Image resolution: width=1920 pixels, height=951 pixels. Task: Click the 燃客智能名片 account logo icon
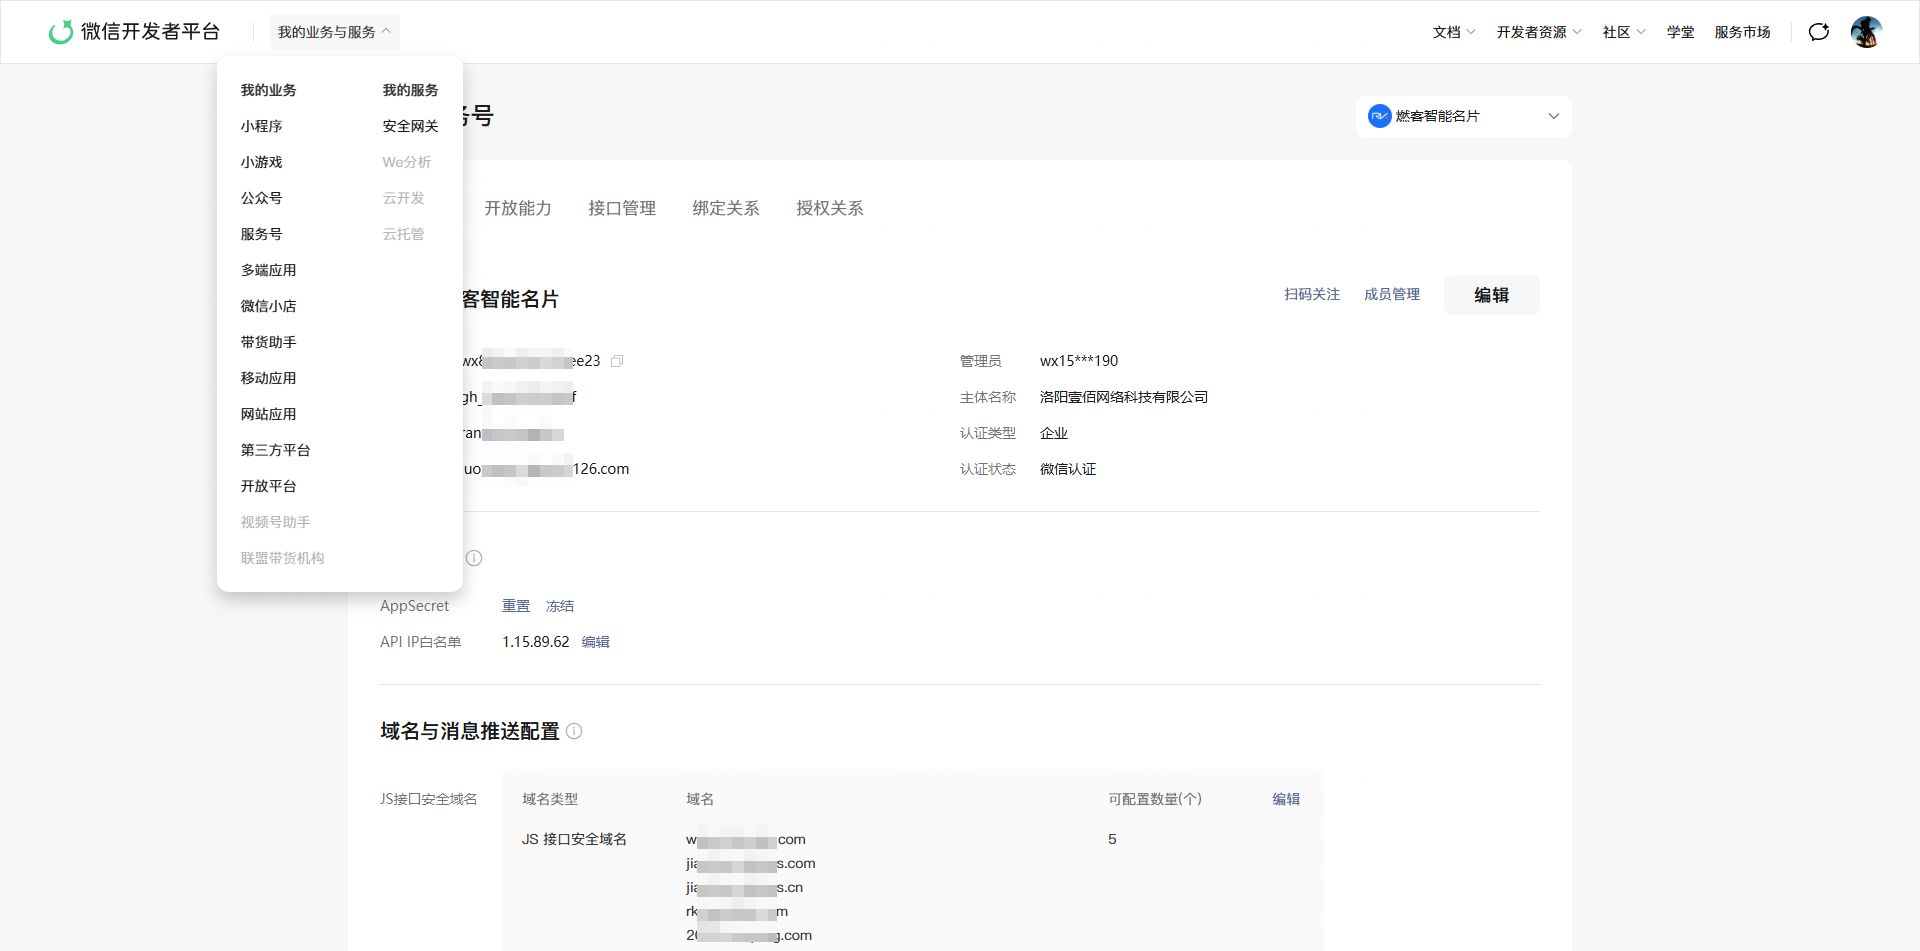pyautogui.click(x=1380, y=116)
